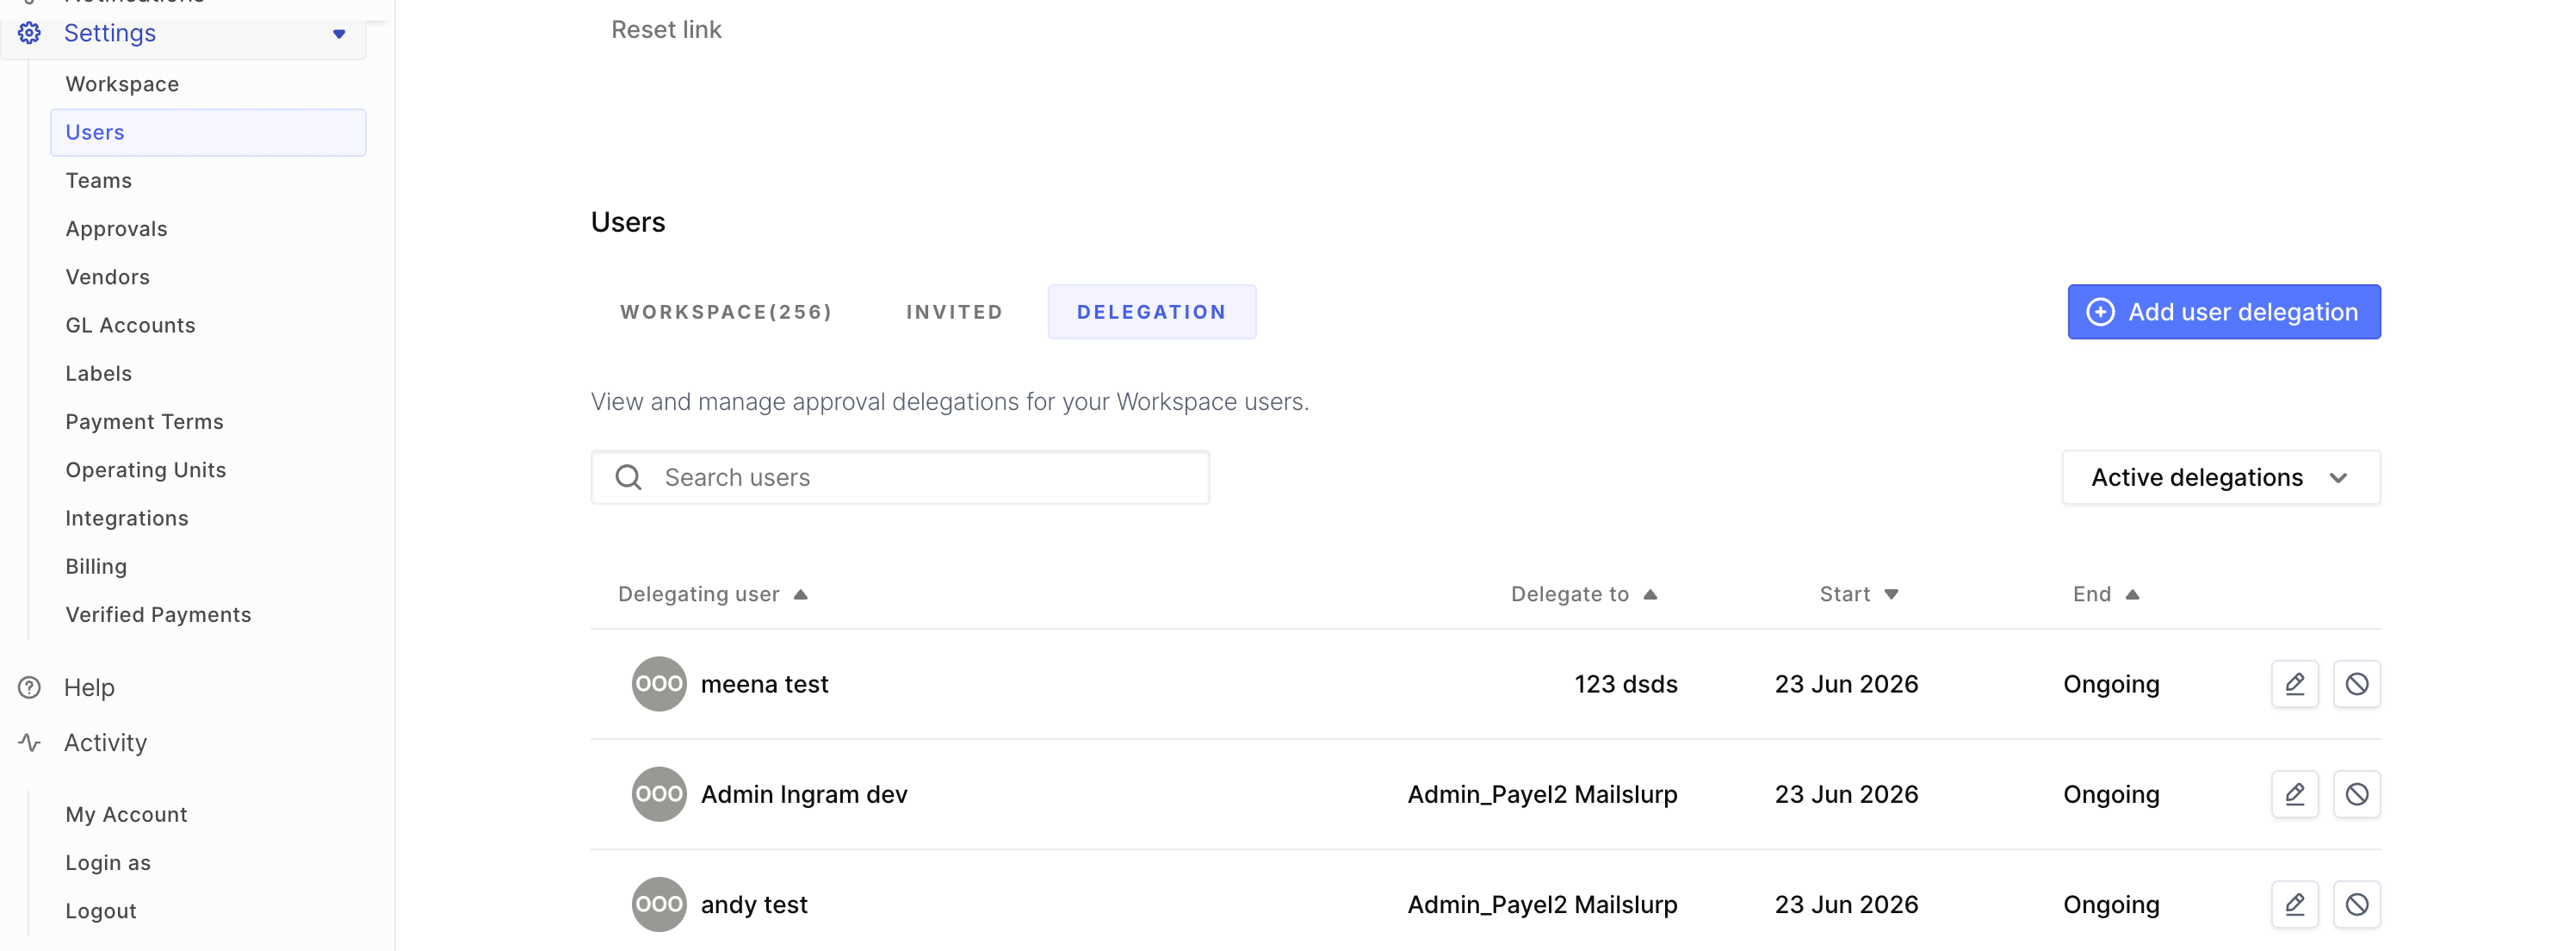This screenshot has width=2576, height=951.
Task: Click the name Admin Ingram dev
Action: tap(804, 795)
